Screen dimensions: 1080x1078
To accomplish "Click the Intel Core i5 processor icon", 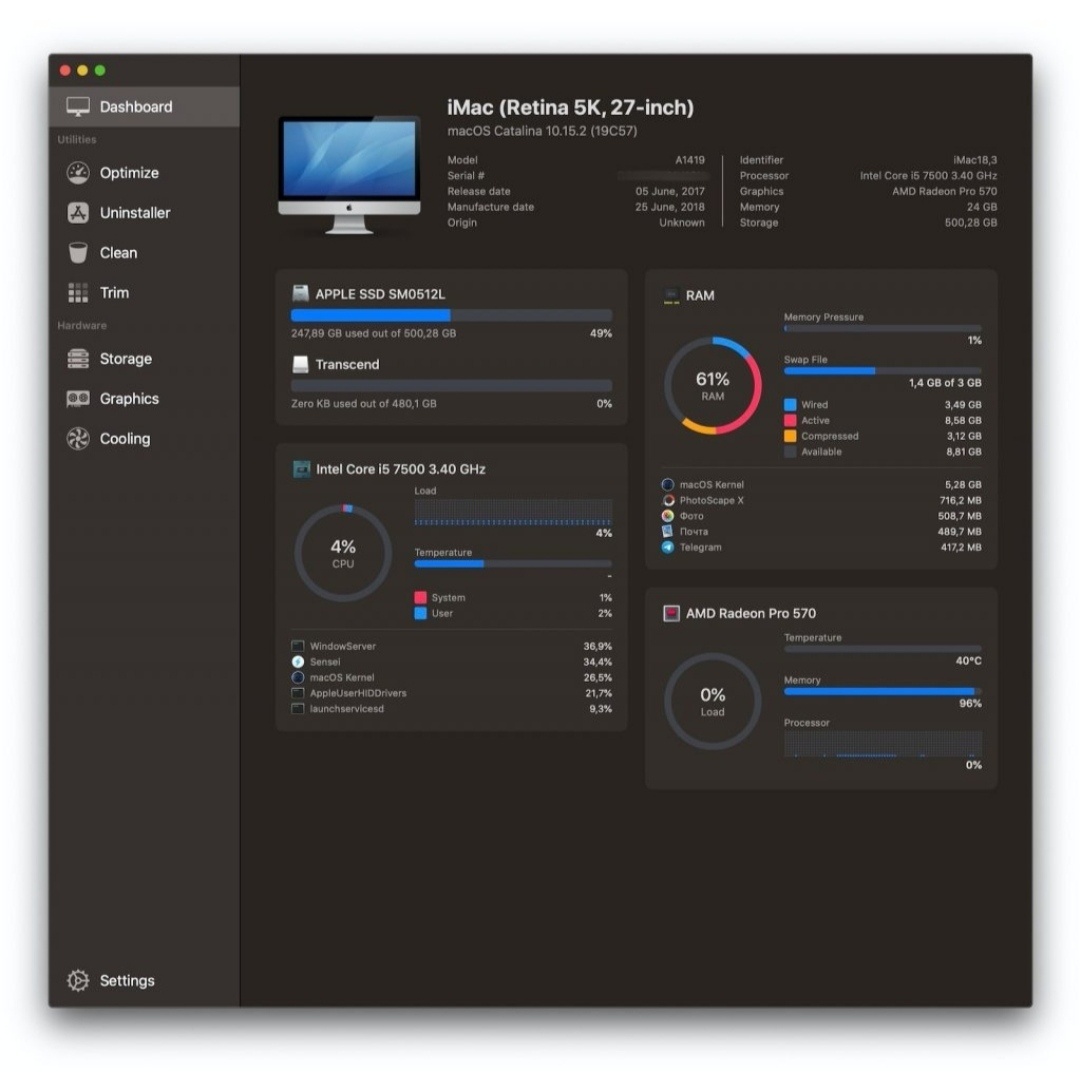I will pyautogui.click(x=302, y=469).
